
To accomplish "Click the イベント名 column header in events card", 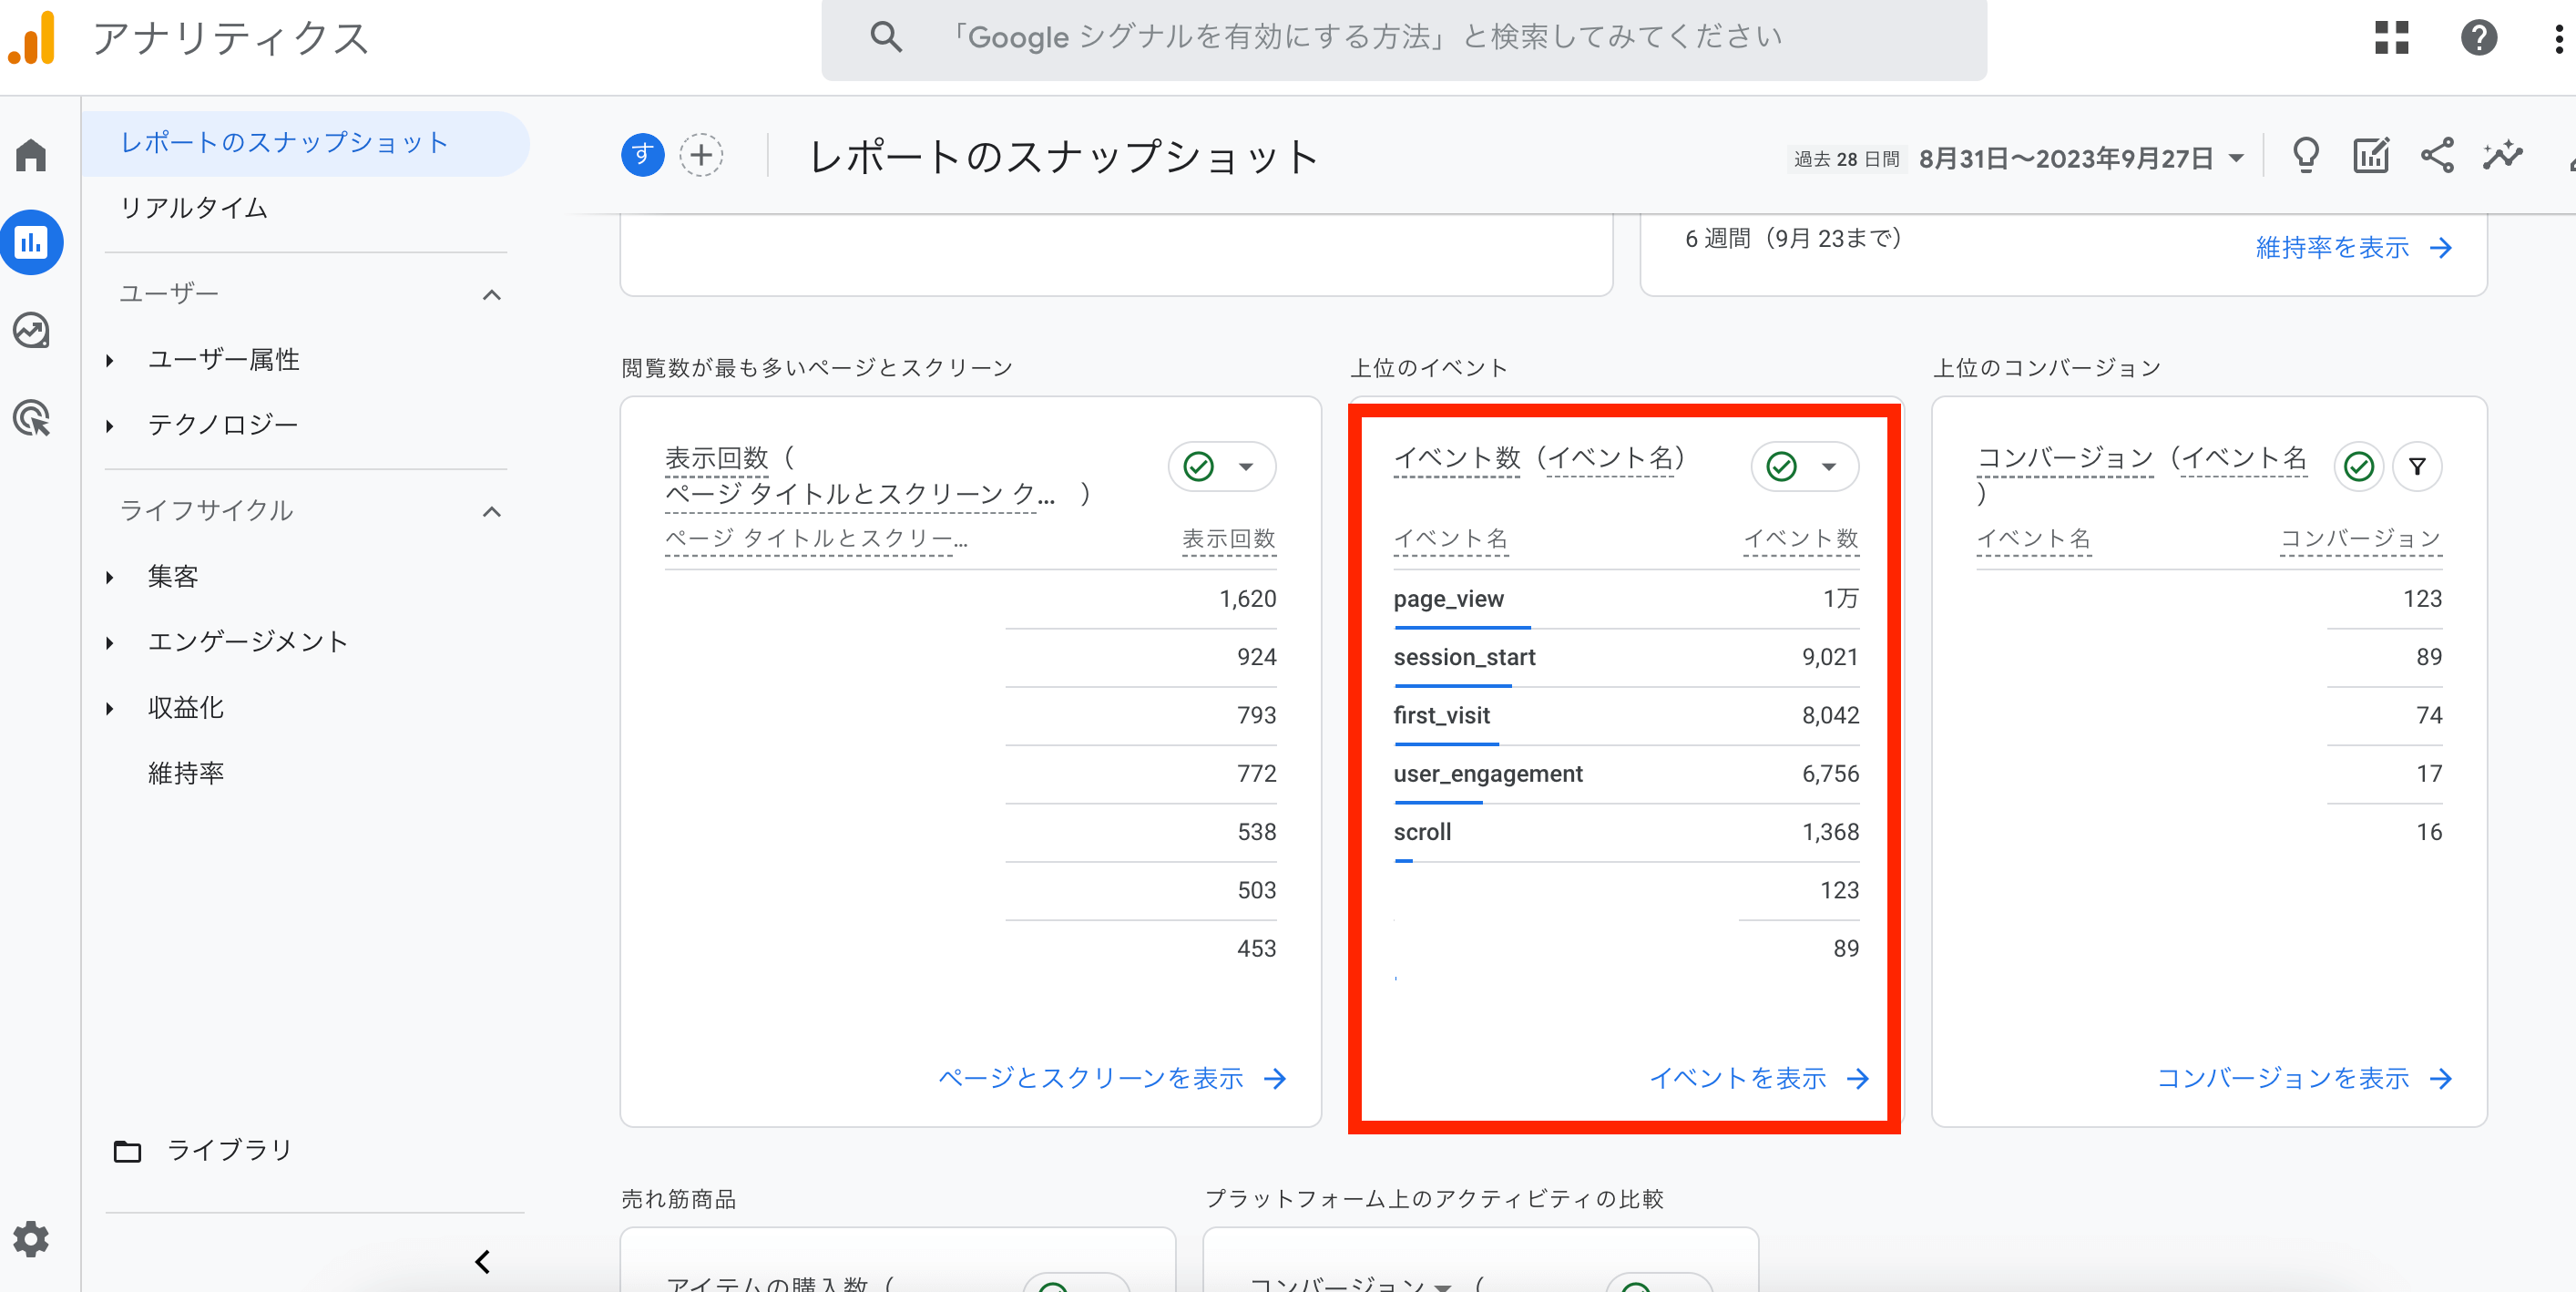I will click(x=1451, y=539).
